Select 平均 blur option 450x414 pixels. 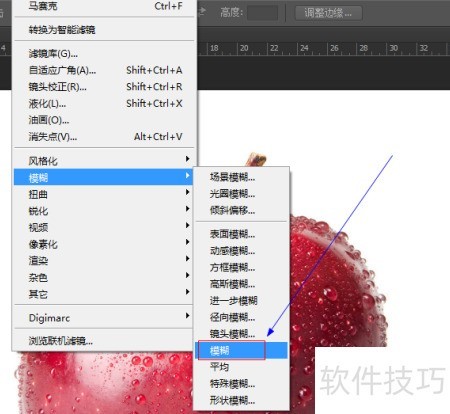(241, 367)
